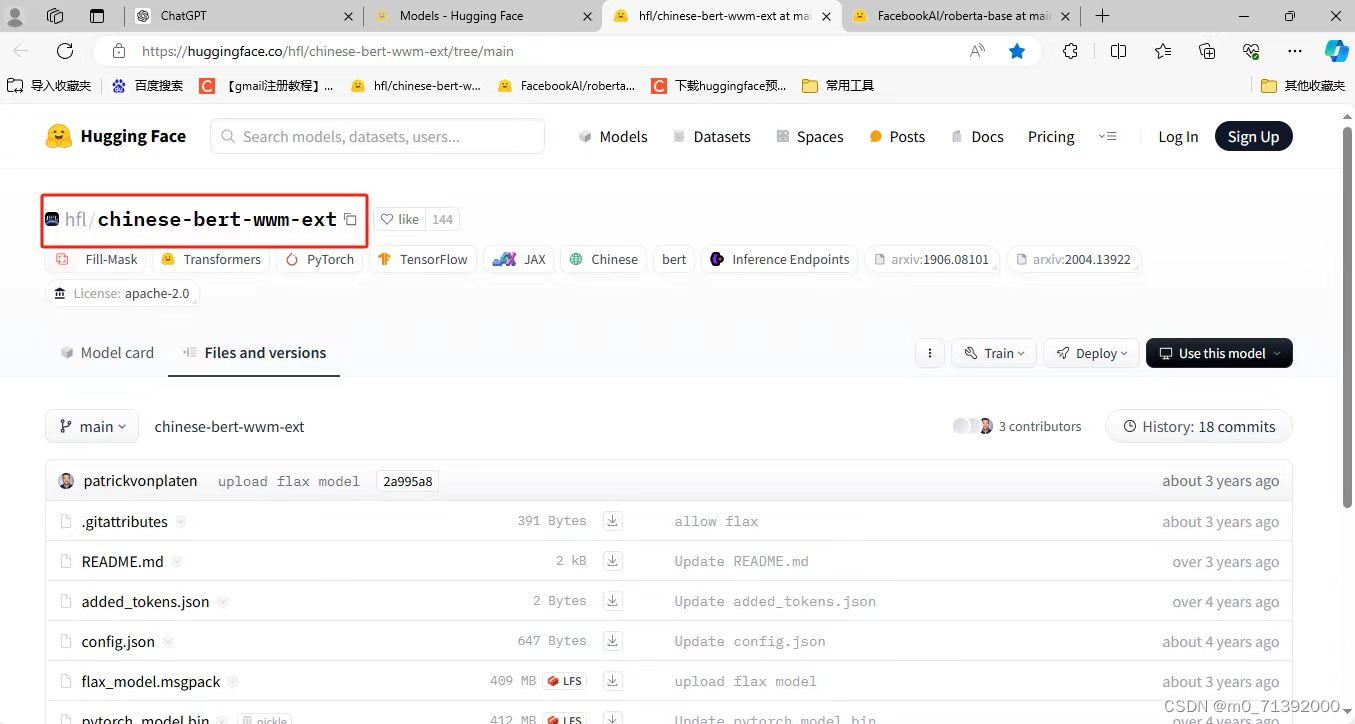Open Datasets in navigation bar
The image size is (1355, 724).
(711, 137)
